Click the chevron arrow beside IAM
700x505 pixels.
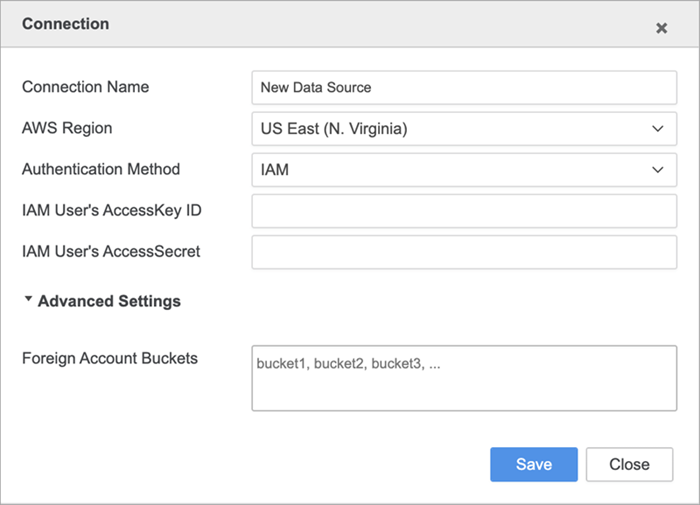(x=657, y=170)
